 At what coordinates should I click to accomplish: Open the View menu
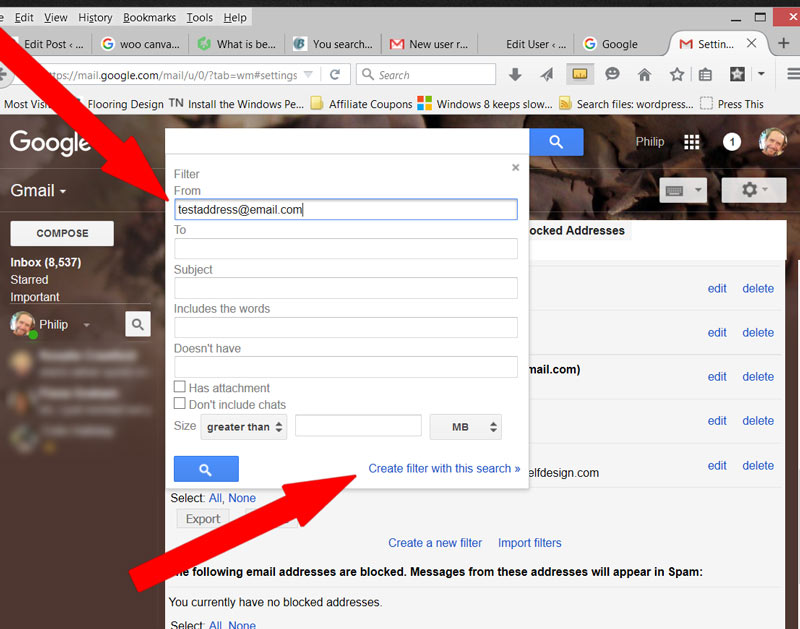pyautogui.click(x=56, y=17)
